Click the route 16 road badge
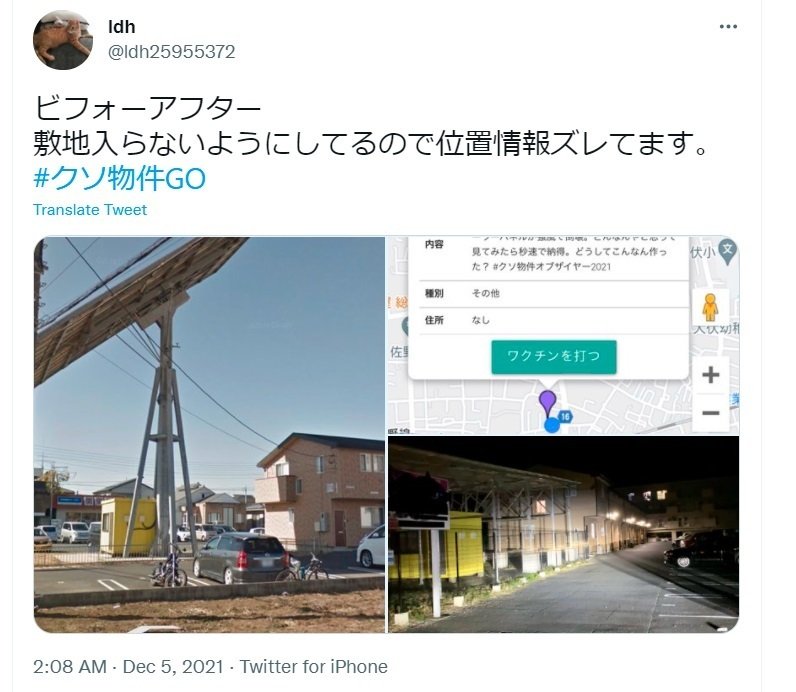 pos(565,417)
